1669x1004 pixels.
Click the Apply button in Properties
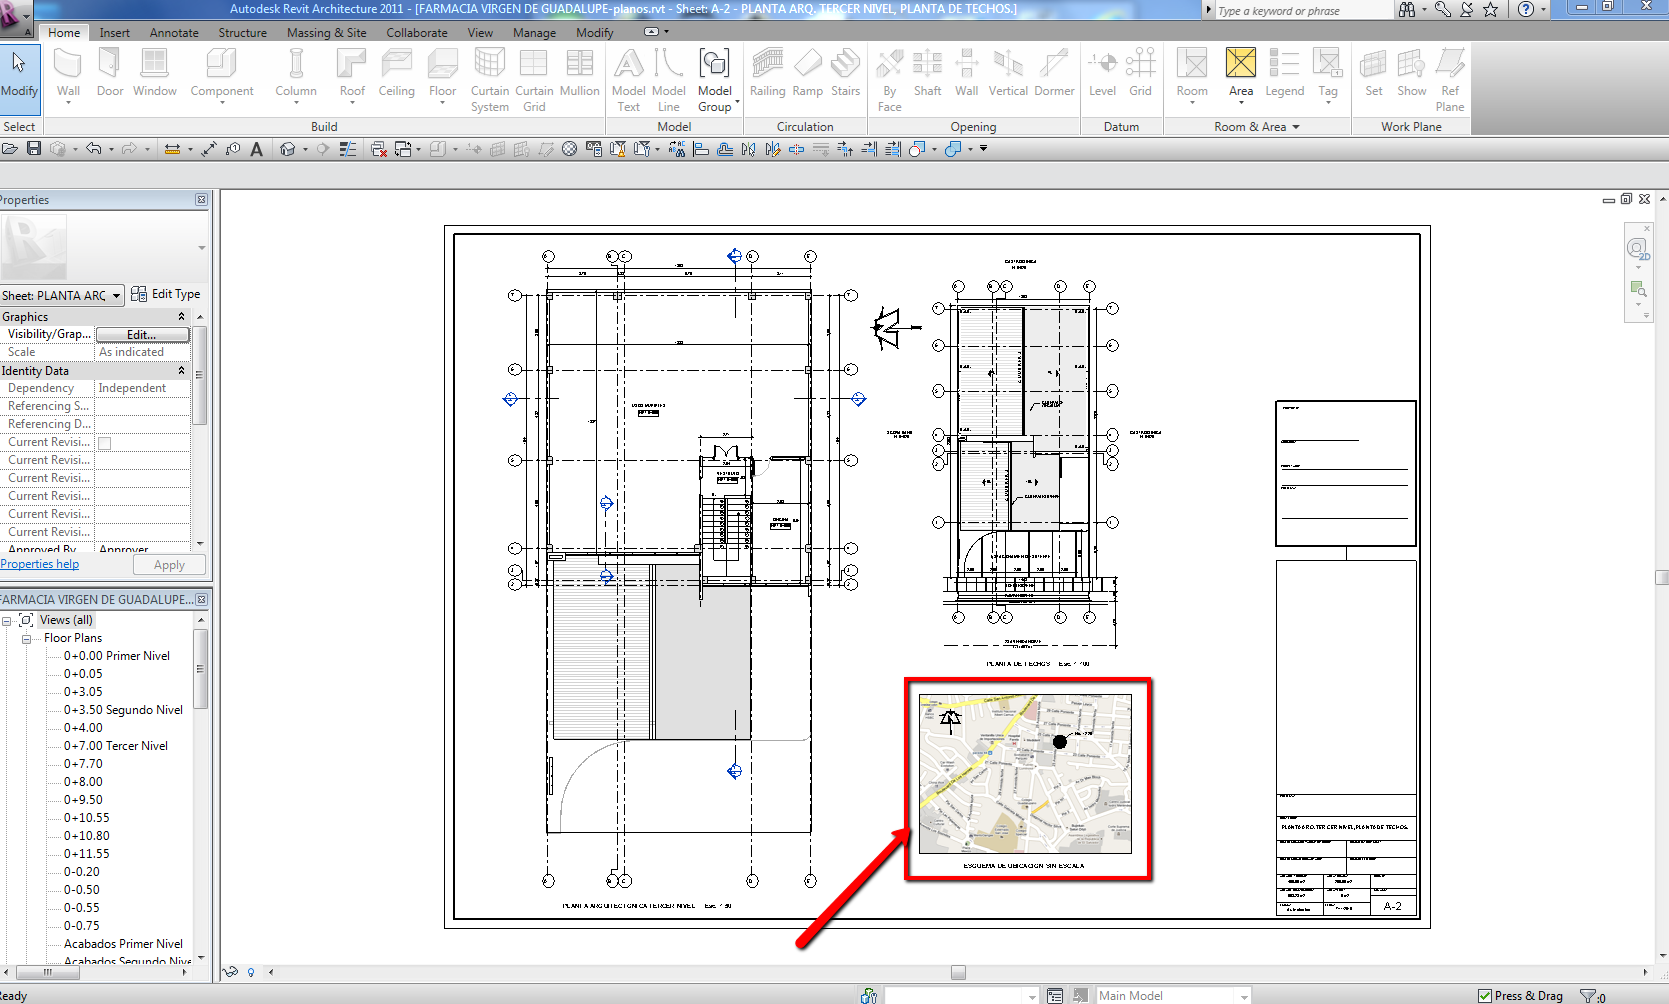point(169,565)
